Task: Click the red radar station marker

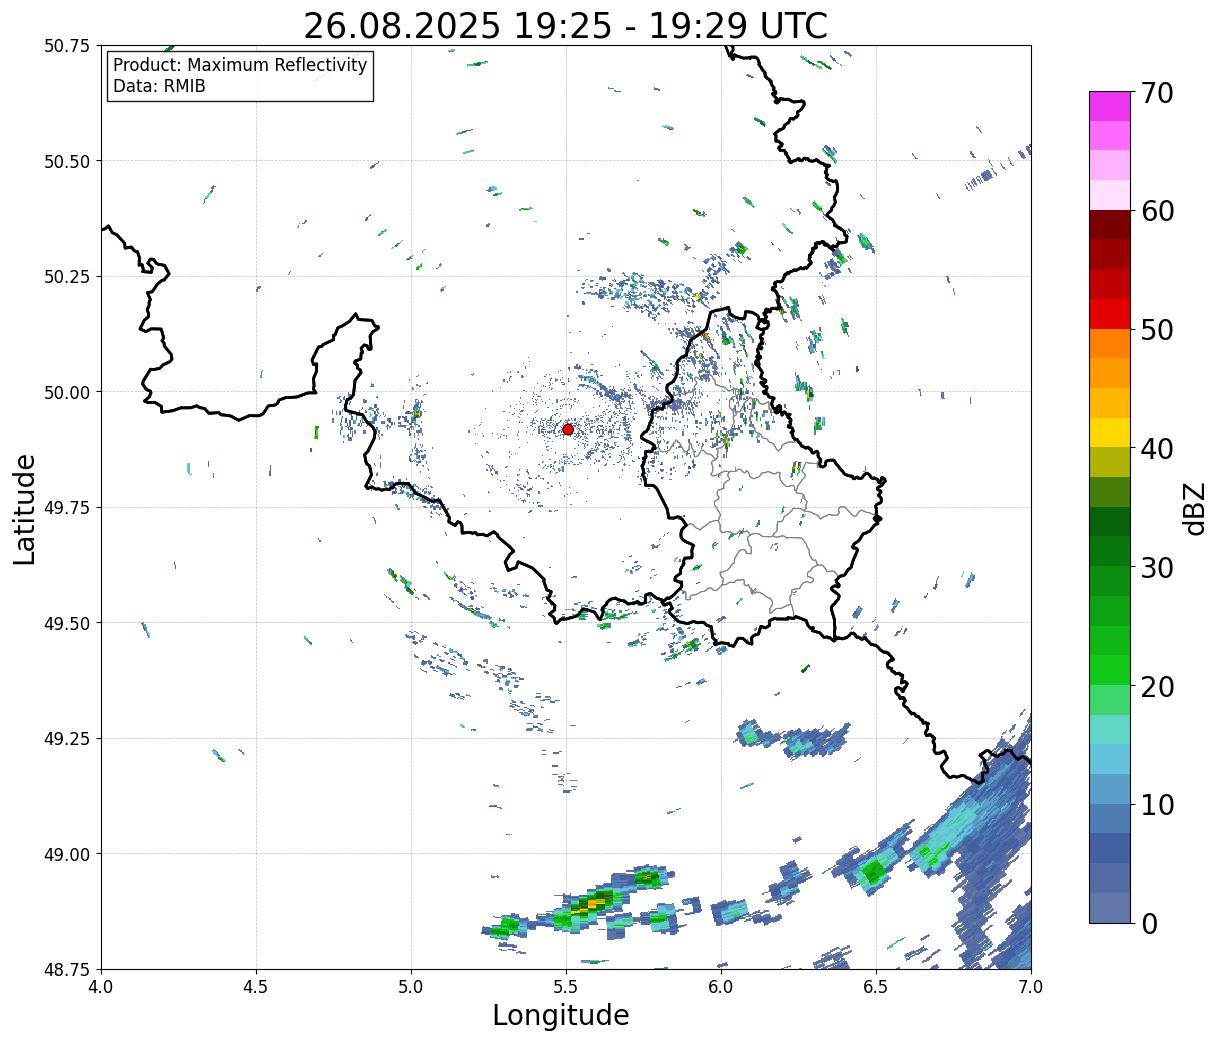Action: tap(567, 429)
